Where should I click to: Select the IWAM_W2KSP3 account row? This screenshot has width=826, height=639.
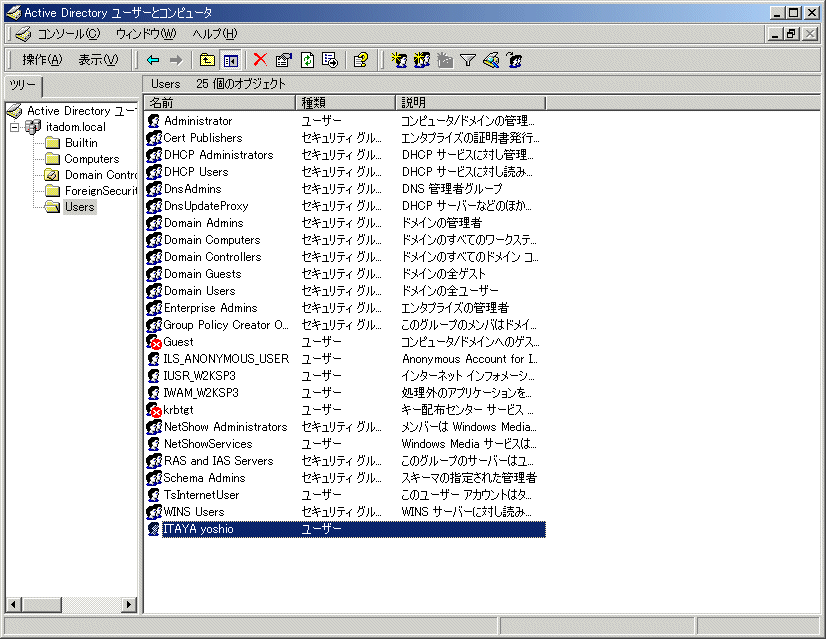pos(346,393)
